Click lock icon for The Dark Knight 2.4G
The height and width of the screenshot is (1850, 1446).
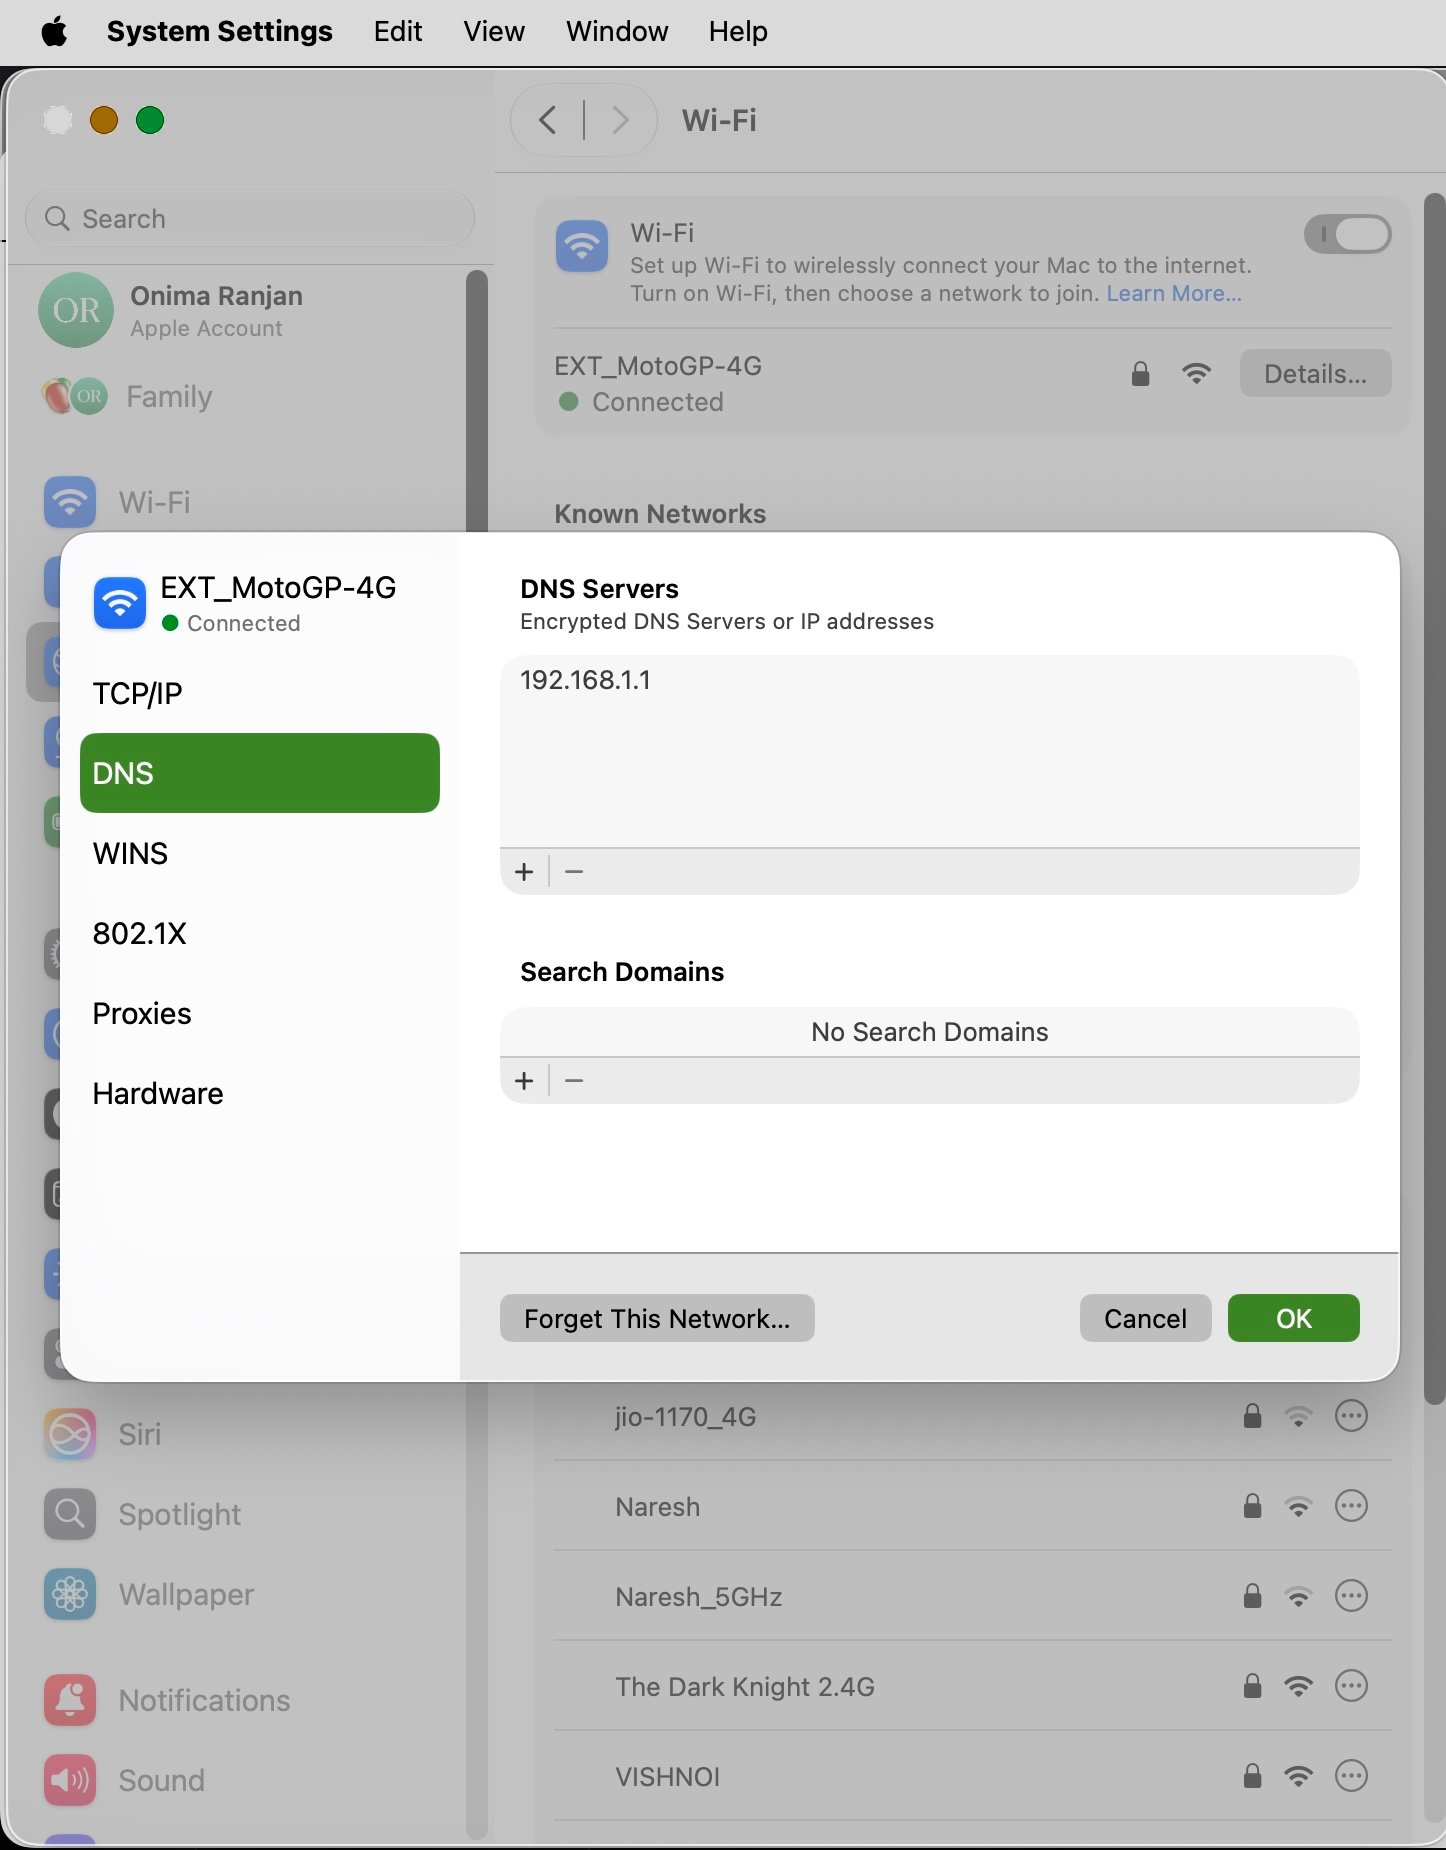coord(1252,1686)
